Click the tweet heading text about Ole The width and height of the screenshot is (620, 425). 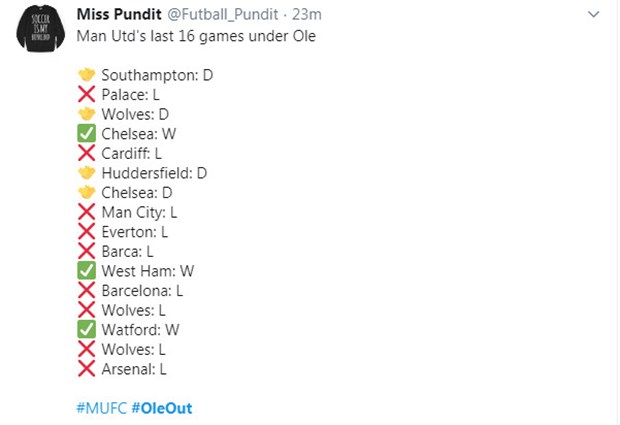[196, 36]
